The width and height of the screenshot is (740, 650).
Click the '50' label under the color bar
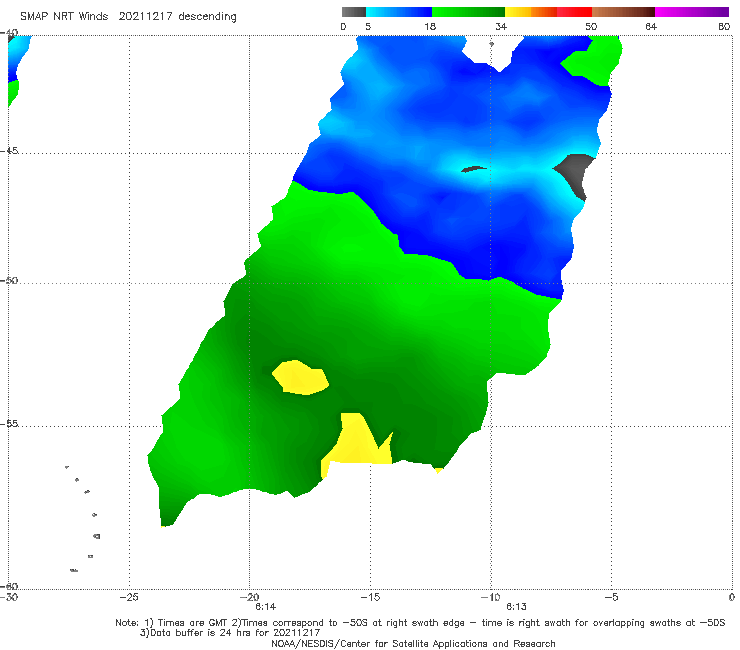[x=591, y=26]
